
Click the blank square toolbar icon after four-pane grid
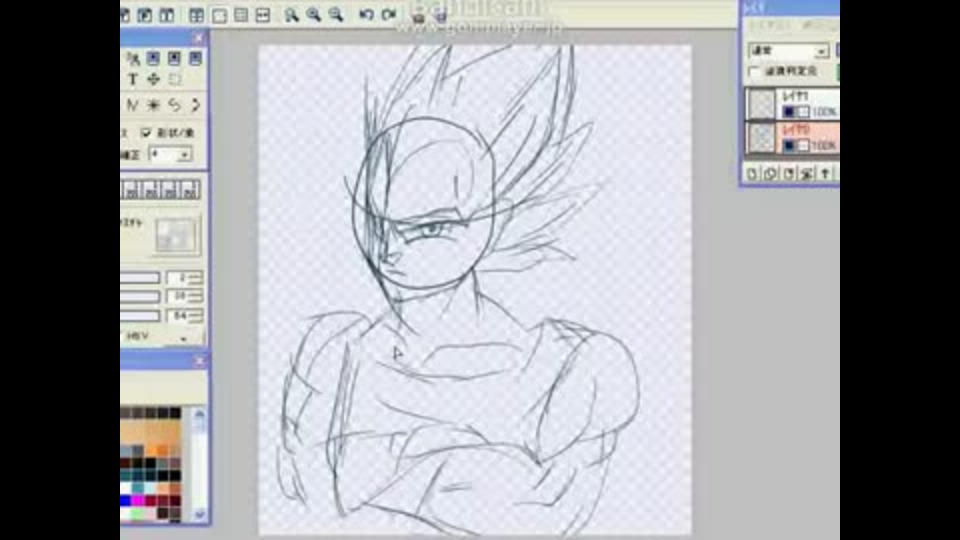219,15
